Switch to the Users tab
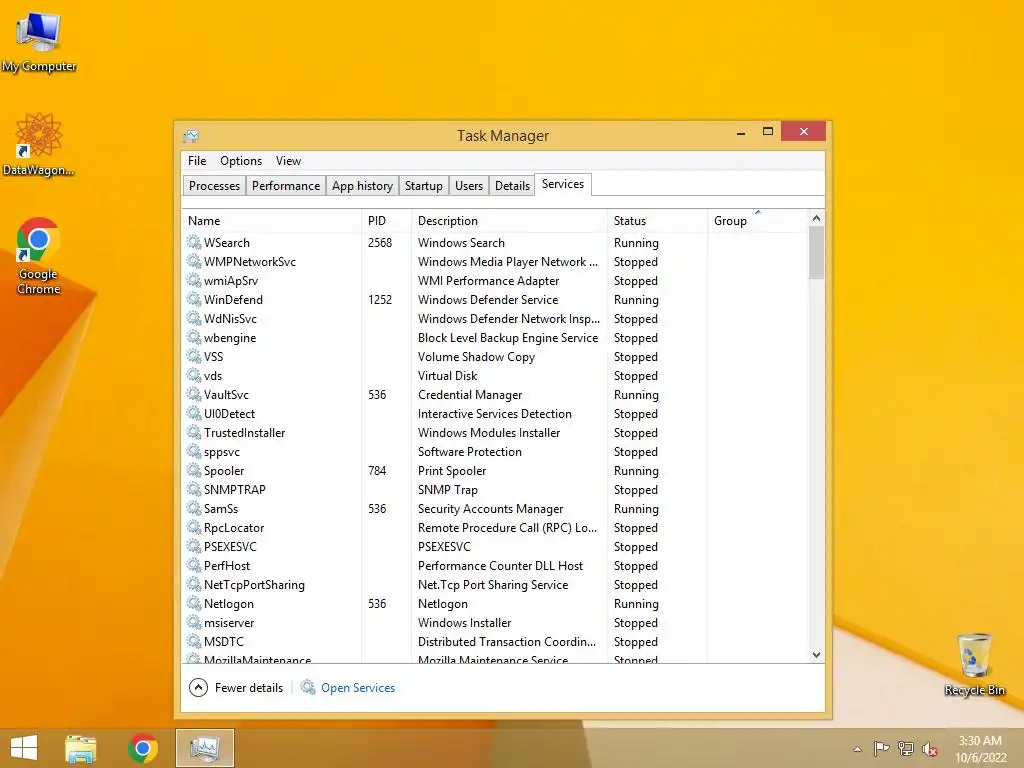 (x=469, y=185)
